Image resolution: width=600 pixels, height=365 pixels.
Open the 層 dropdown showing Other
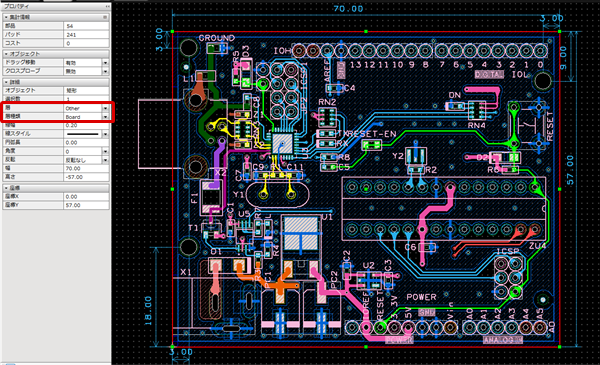105,108
